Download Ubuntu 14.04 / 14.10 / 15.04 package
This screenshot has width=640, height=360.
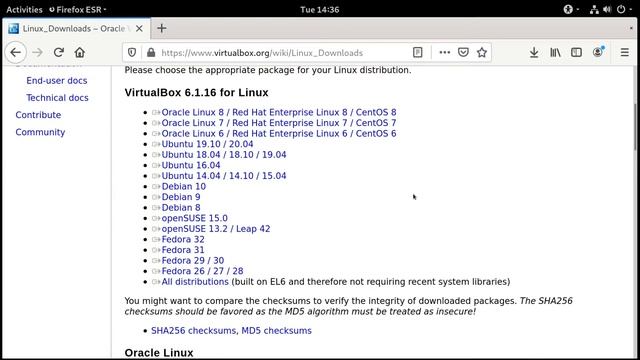pos(224,176)
